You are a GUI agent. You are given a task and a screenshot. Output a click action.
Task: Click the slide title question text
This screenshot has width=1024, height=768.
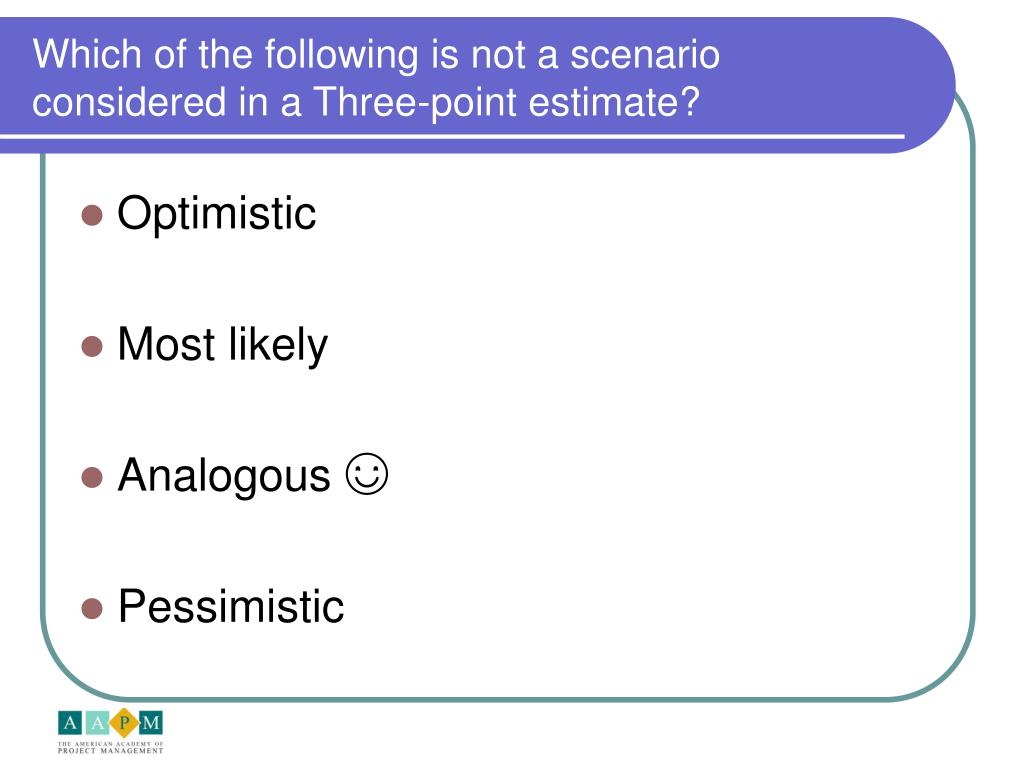[x=376, y=78]
